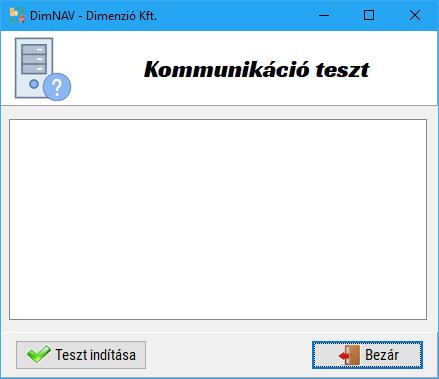Start the test with Teszt indítása
The height and width of the screenshot is (379, 439).
click(x=81, y=355)
